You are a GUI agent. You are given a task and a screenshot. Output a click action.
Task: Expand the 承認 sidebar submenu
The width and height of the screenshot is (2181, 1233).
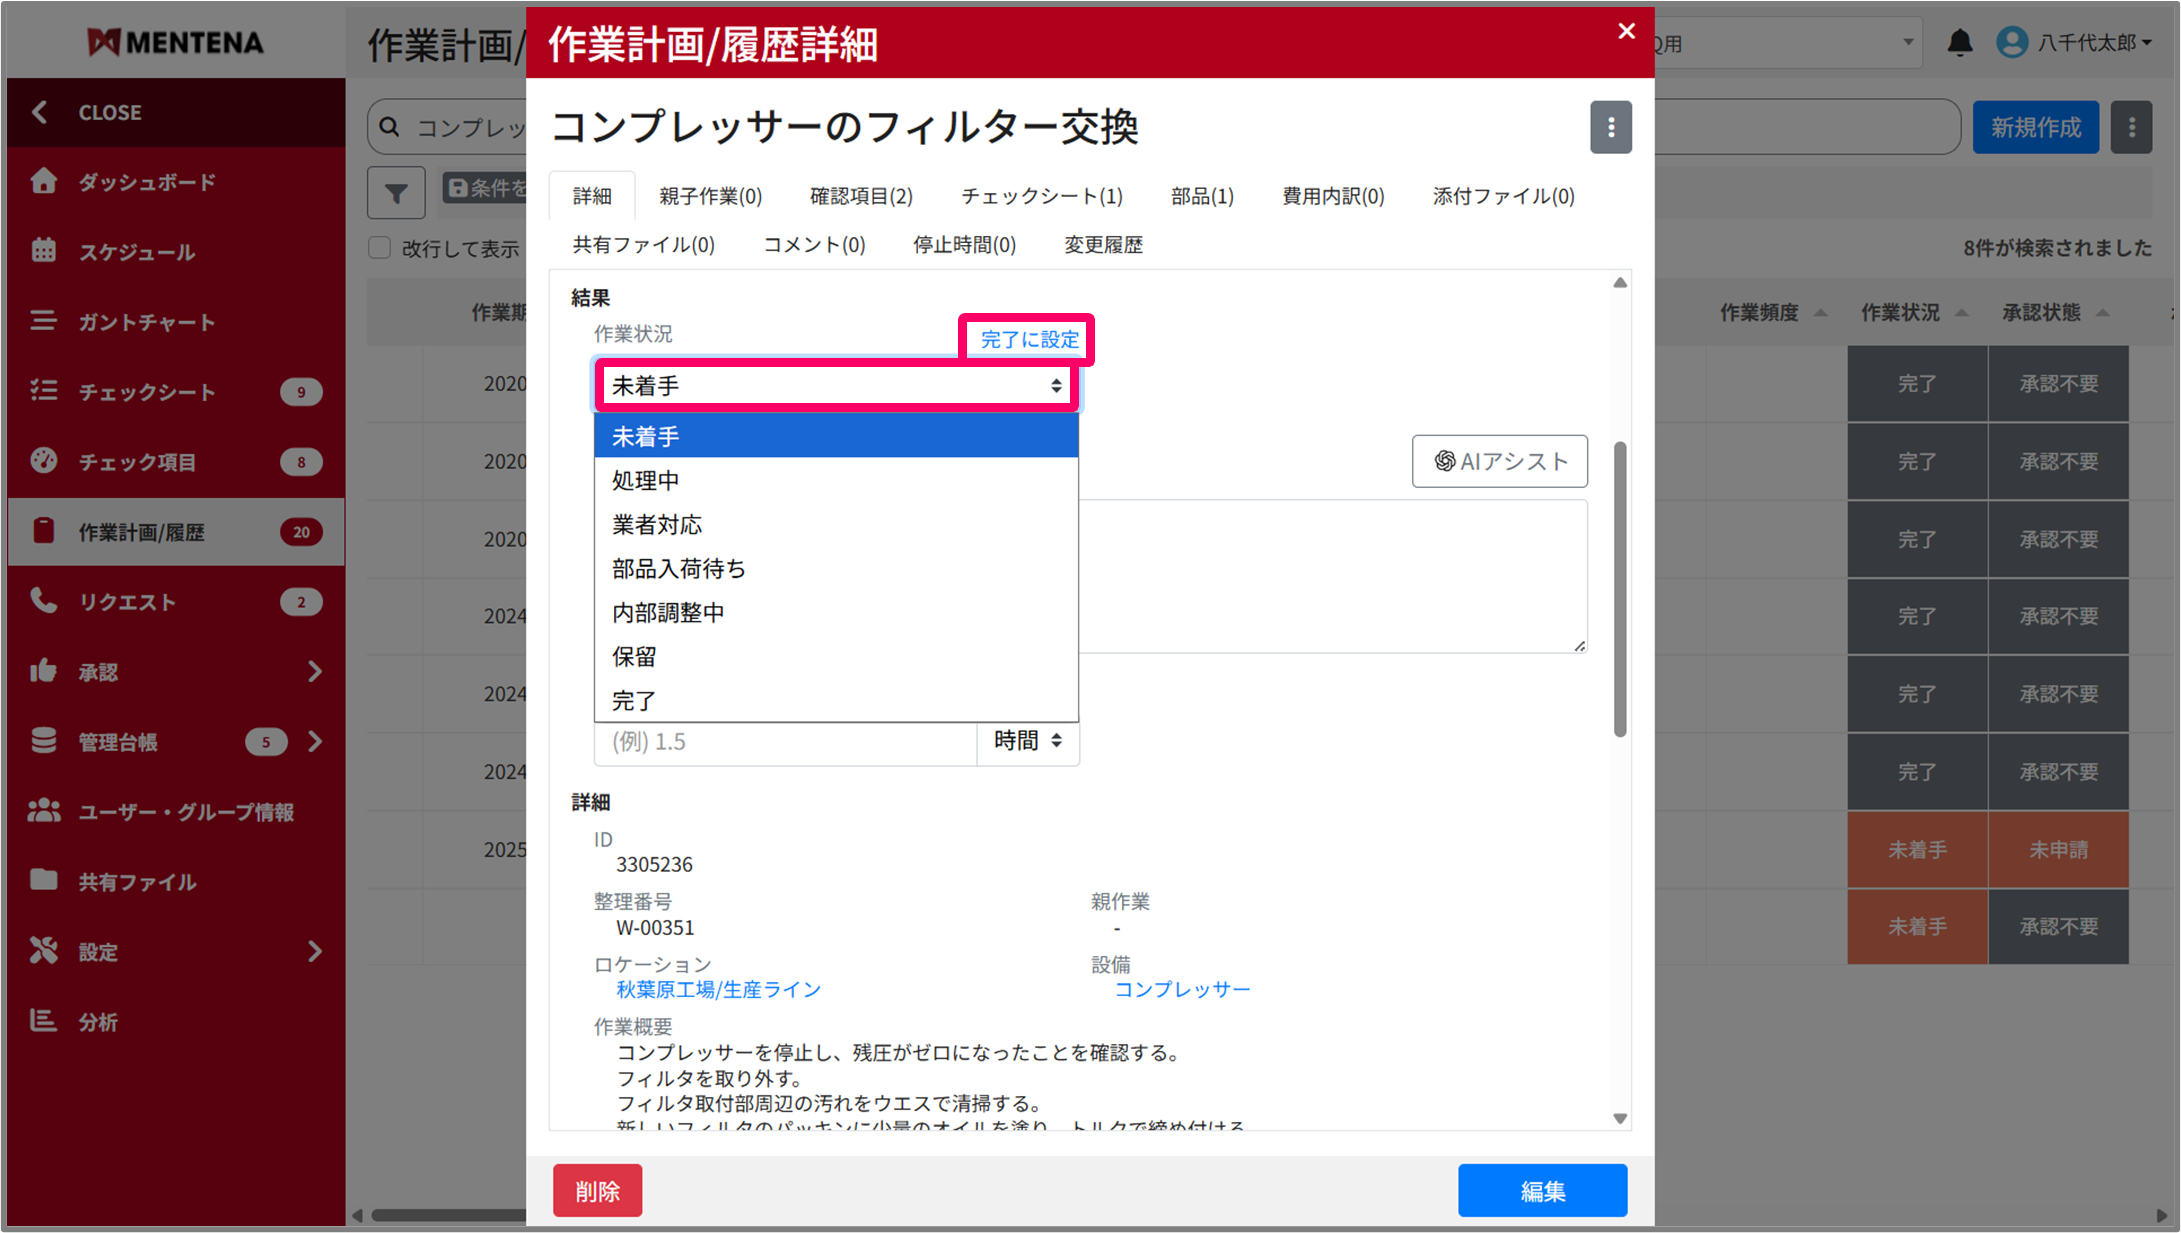pos(315,671)
